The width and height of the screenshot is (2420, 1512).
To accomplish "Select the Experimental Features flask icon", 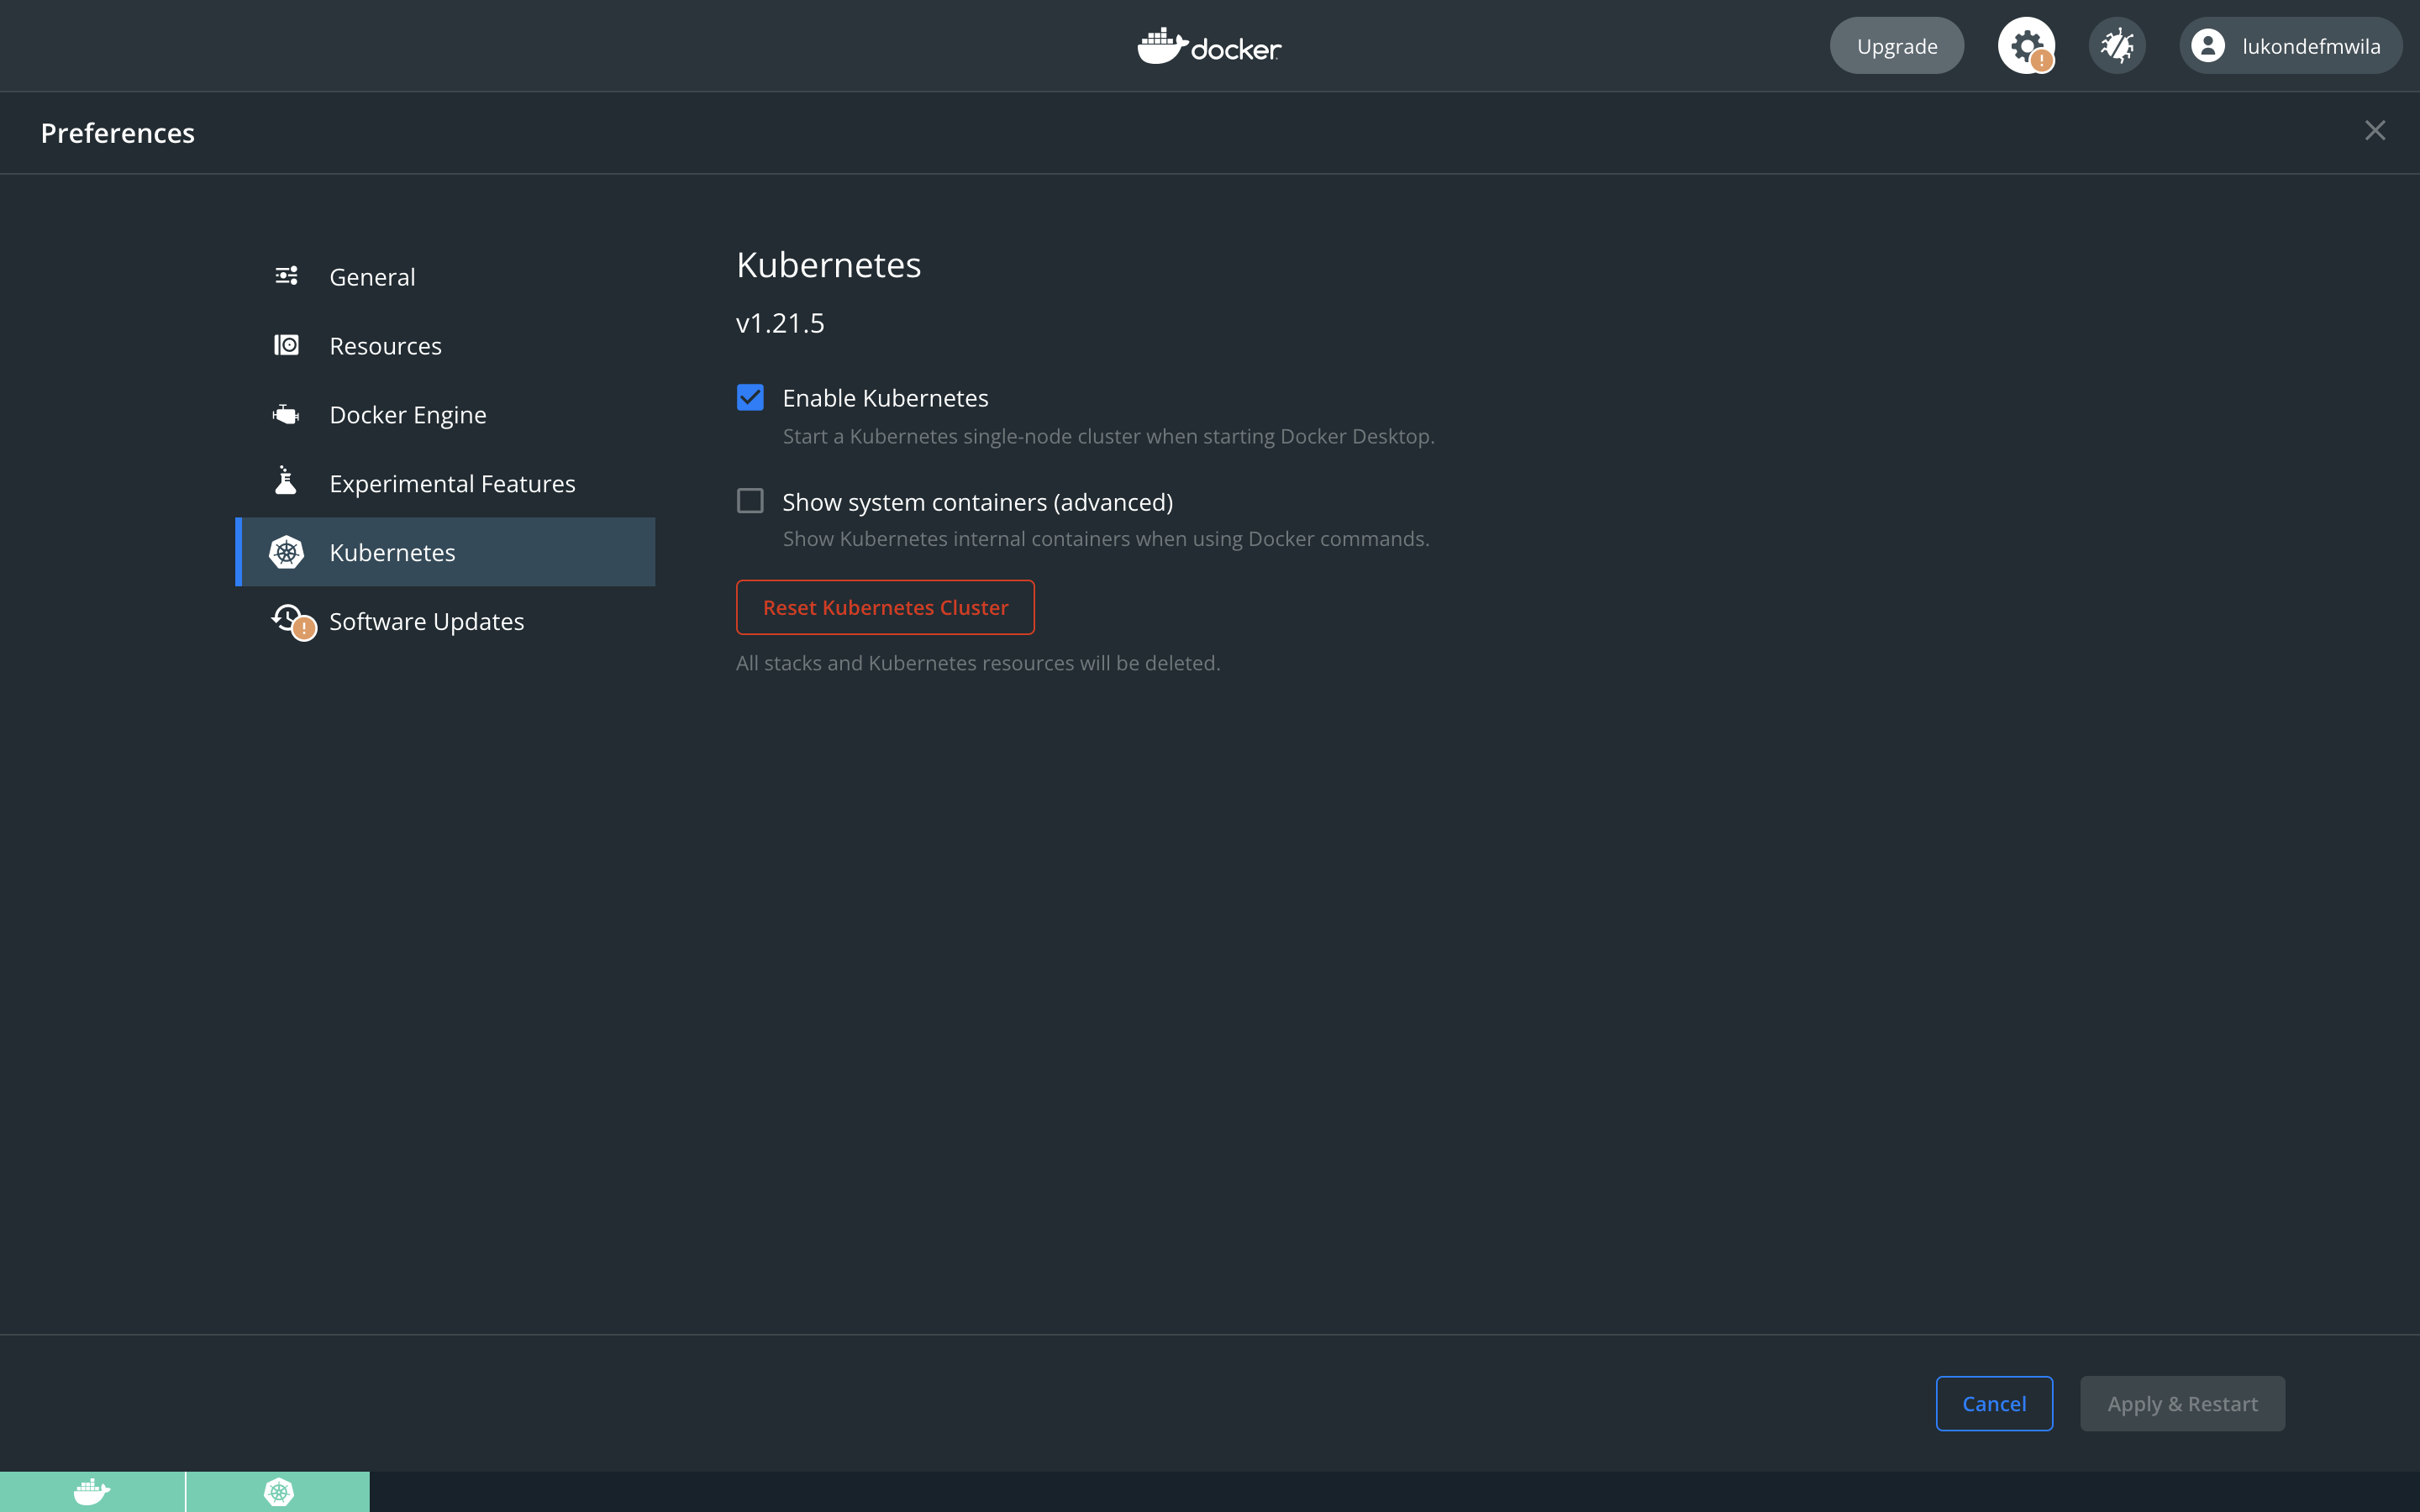I will pos(286,481).
